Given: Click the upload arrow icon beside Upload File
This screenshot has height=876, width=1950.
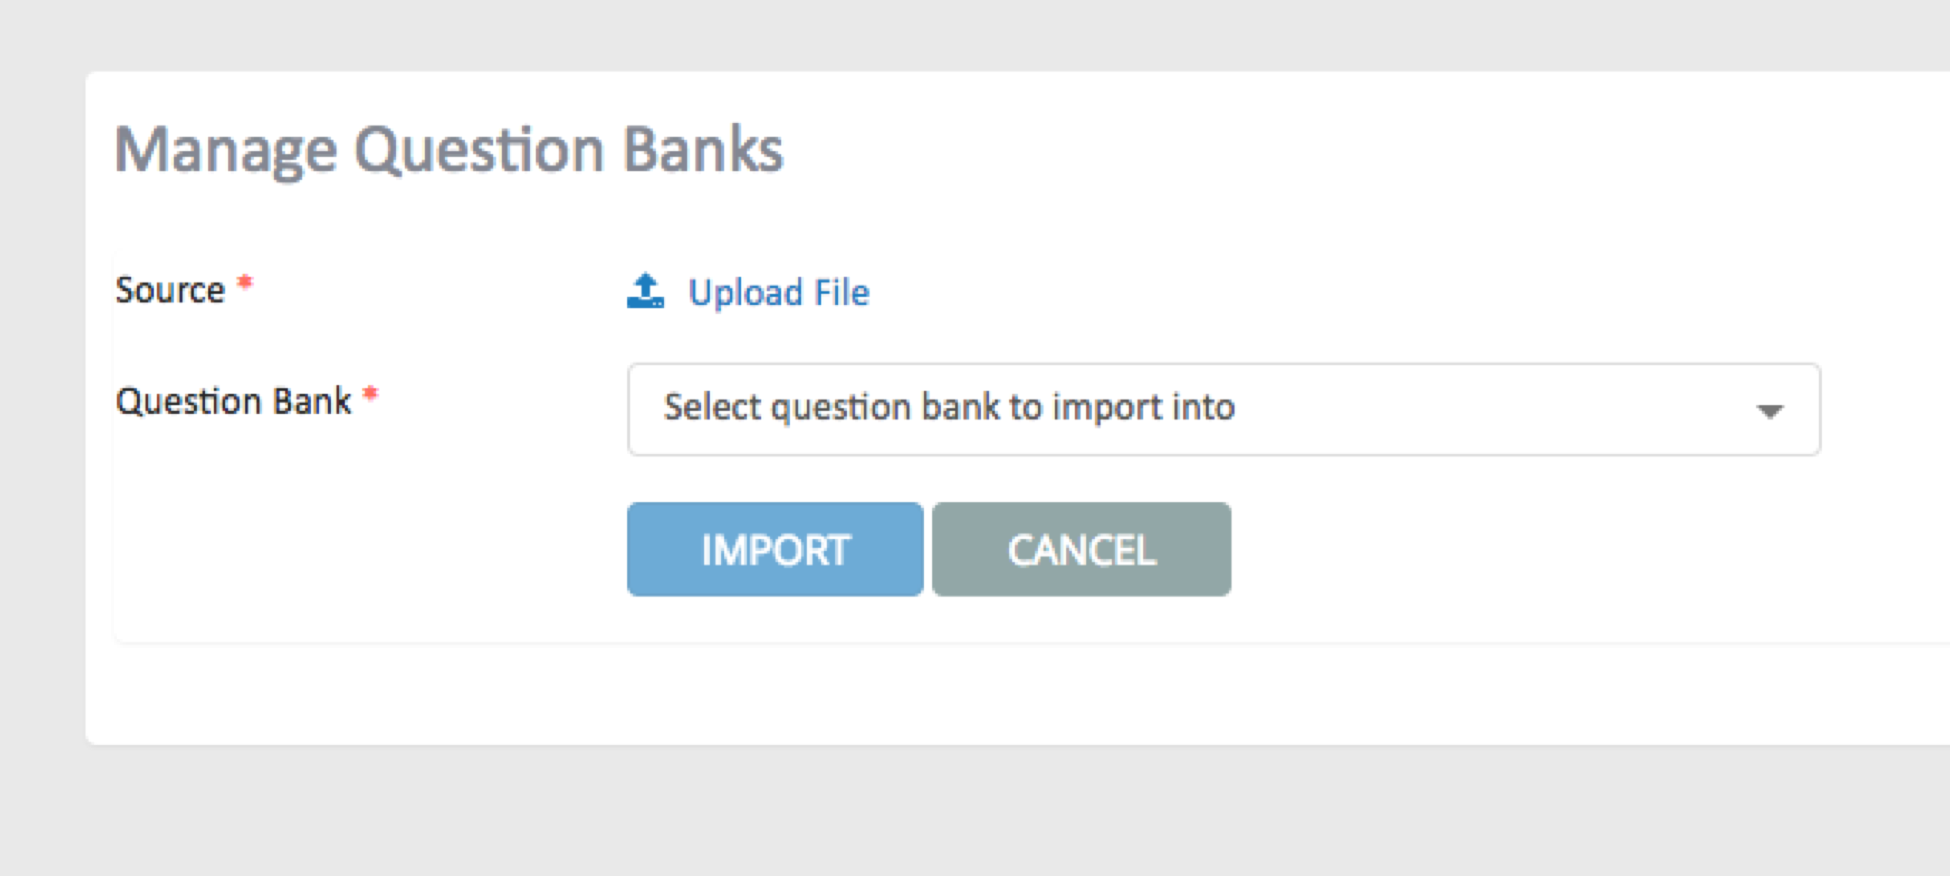Looking at the screenshot, I should (x=645, y=291).
